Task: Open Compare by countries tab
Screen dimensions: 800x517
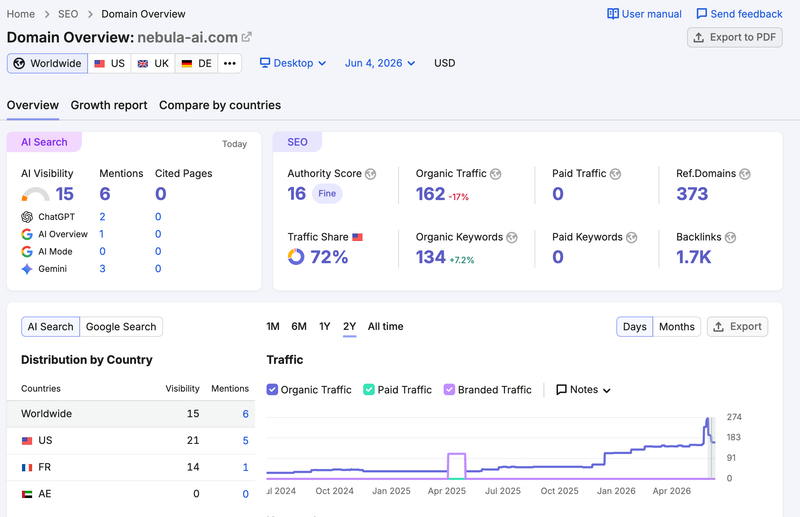Action: click(220, 105)
